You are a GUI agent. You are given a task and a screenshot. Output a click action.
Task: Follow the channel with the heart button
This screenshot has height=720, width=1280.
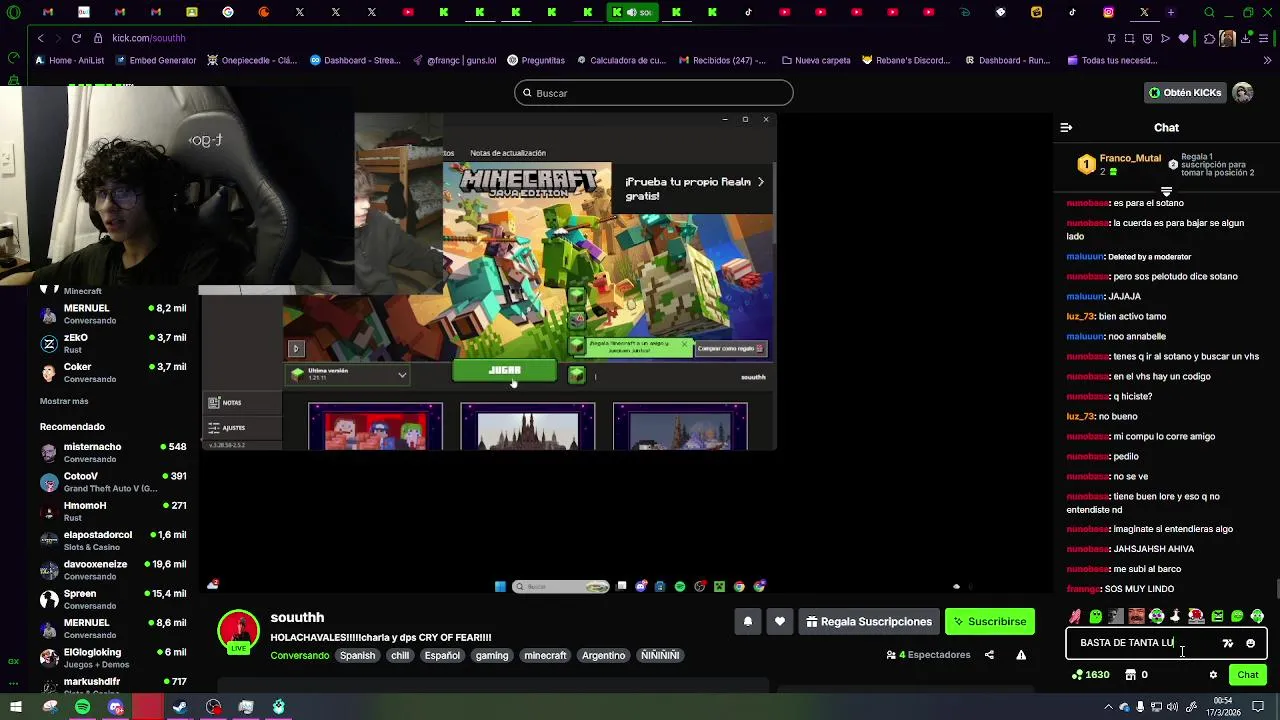click(780, 622)
